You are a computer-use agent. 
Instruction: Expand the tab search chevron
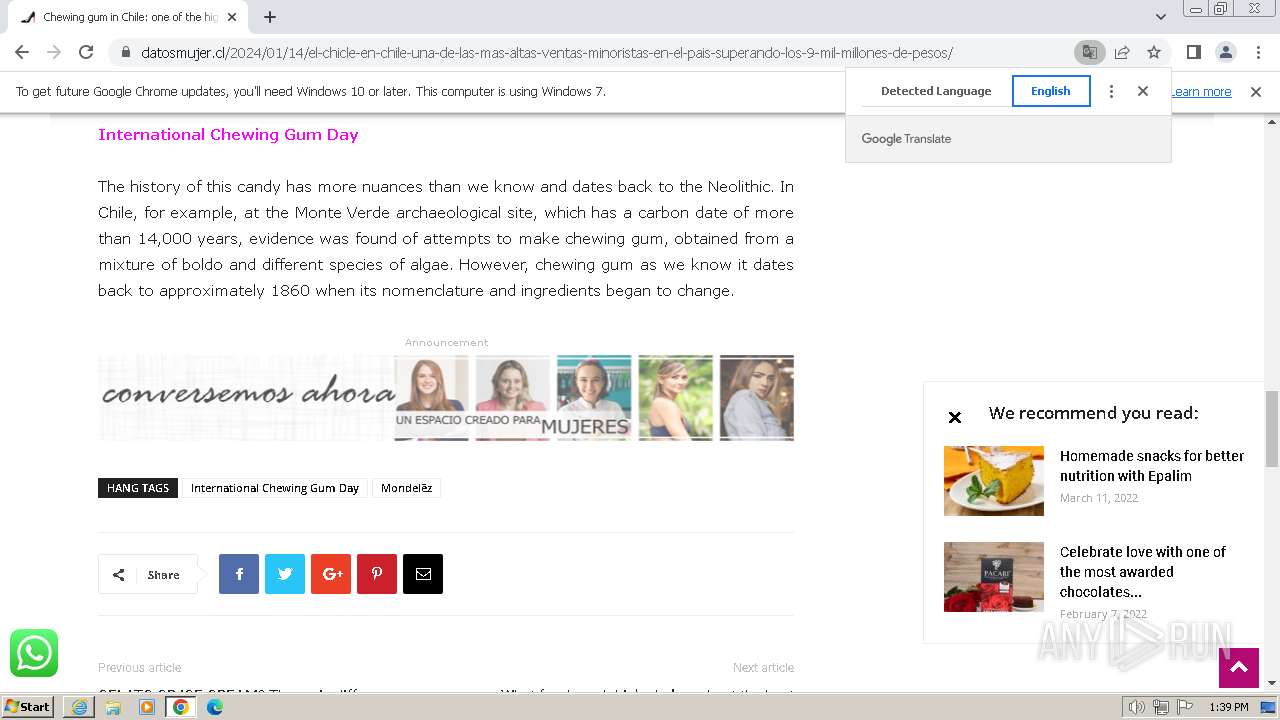(1160, 17)
